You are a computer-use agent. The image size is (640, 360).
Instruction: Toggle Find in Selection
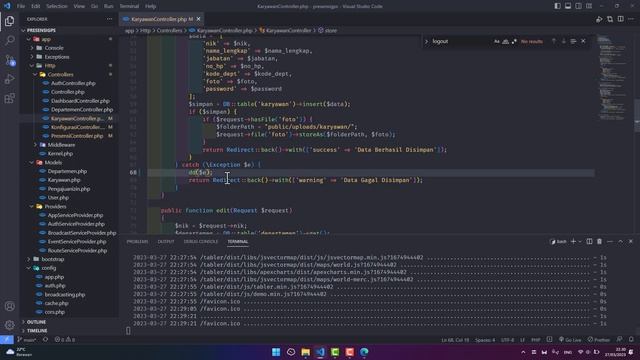click(573, 41)
